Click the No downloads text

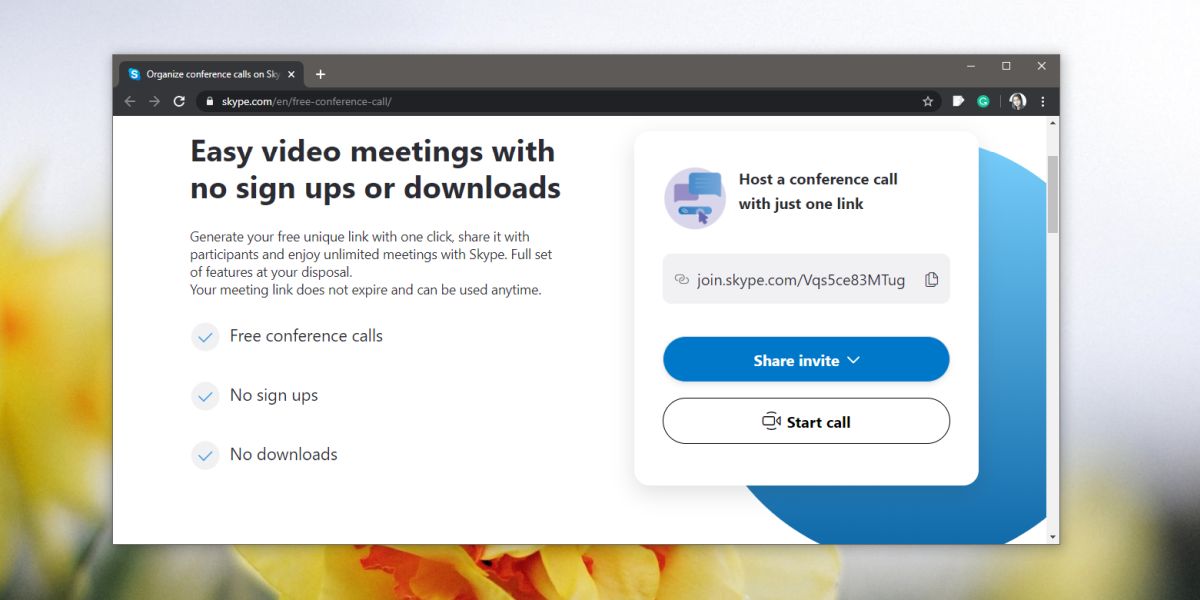point(284,454)
